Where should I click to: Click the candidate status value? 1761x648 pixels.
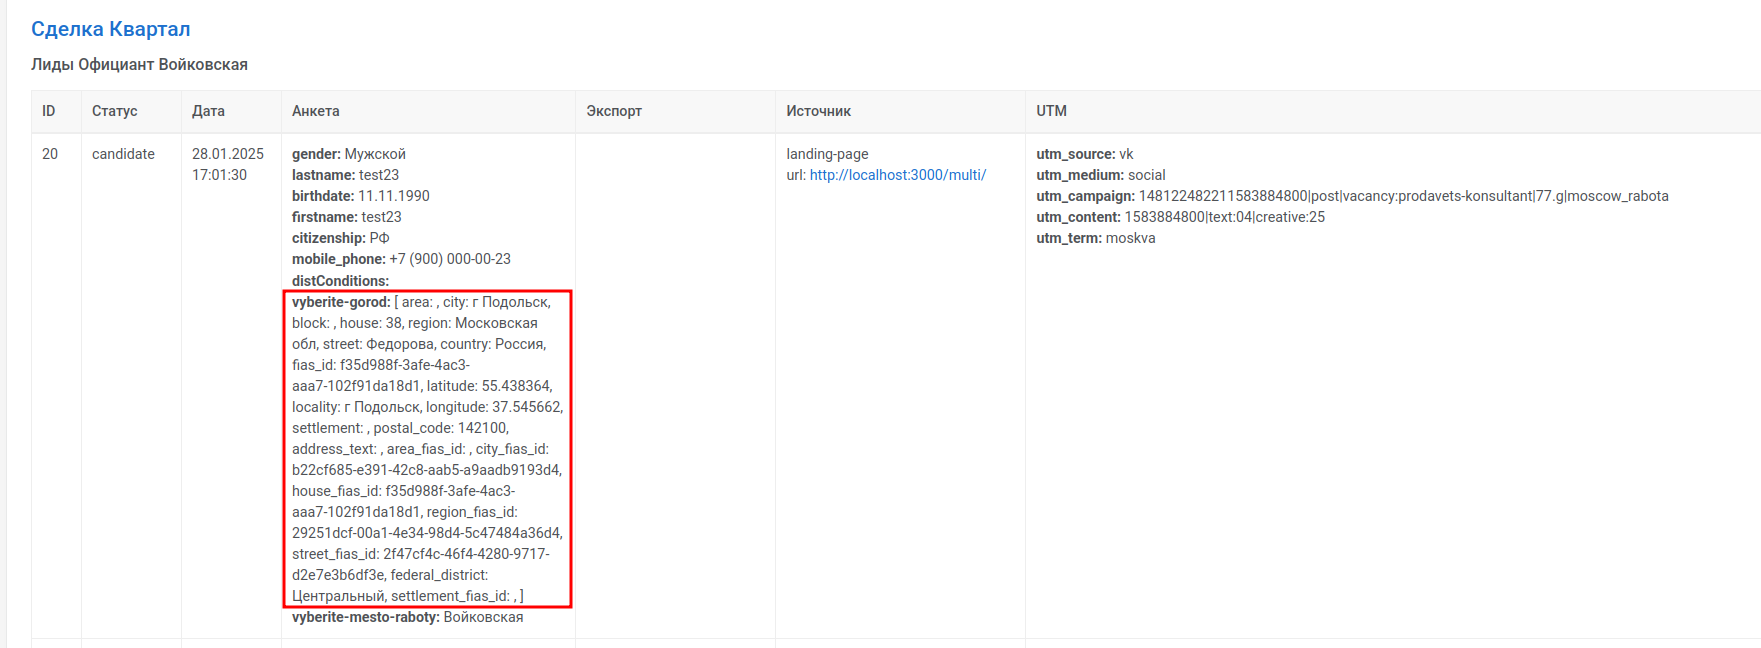[123, 154]
